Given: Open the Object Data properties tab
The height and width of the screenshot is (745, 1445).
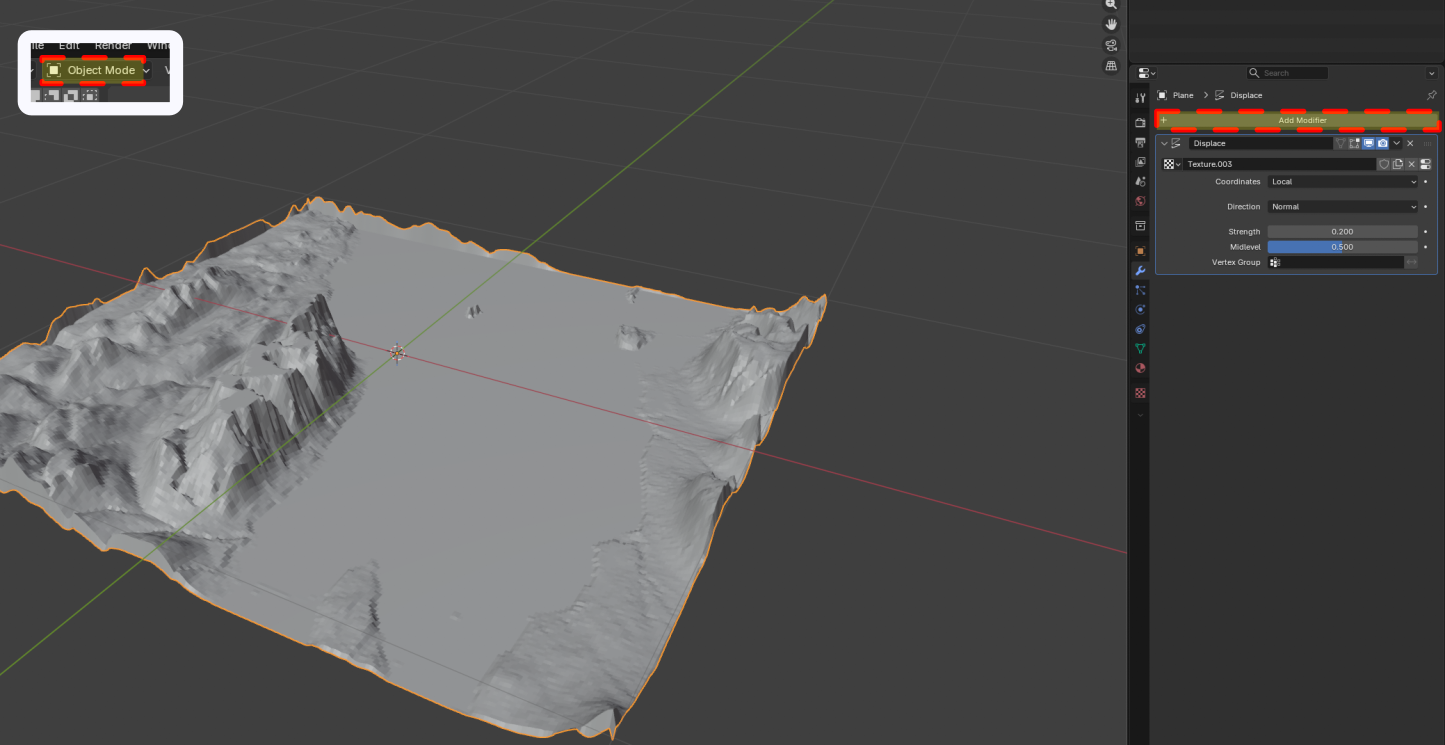Looking at the screenshot, I should pyautogui.click(x=1140, y=349).
